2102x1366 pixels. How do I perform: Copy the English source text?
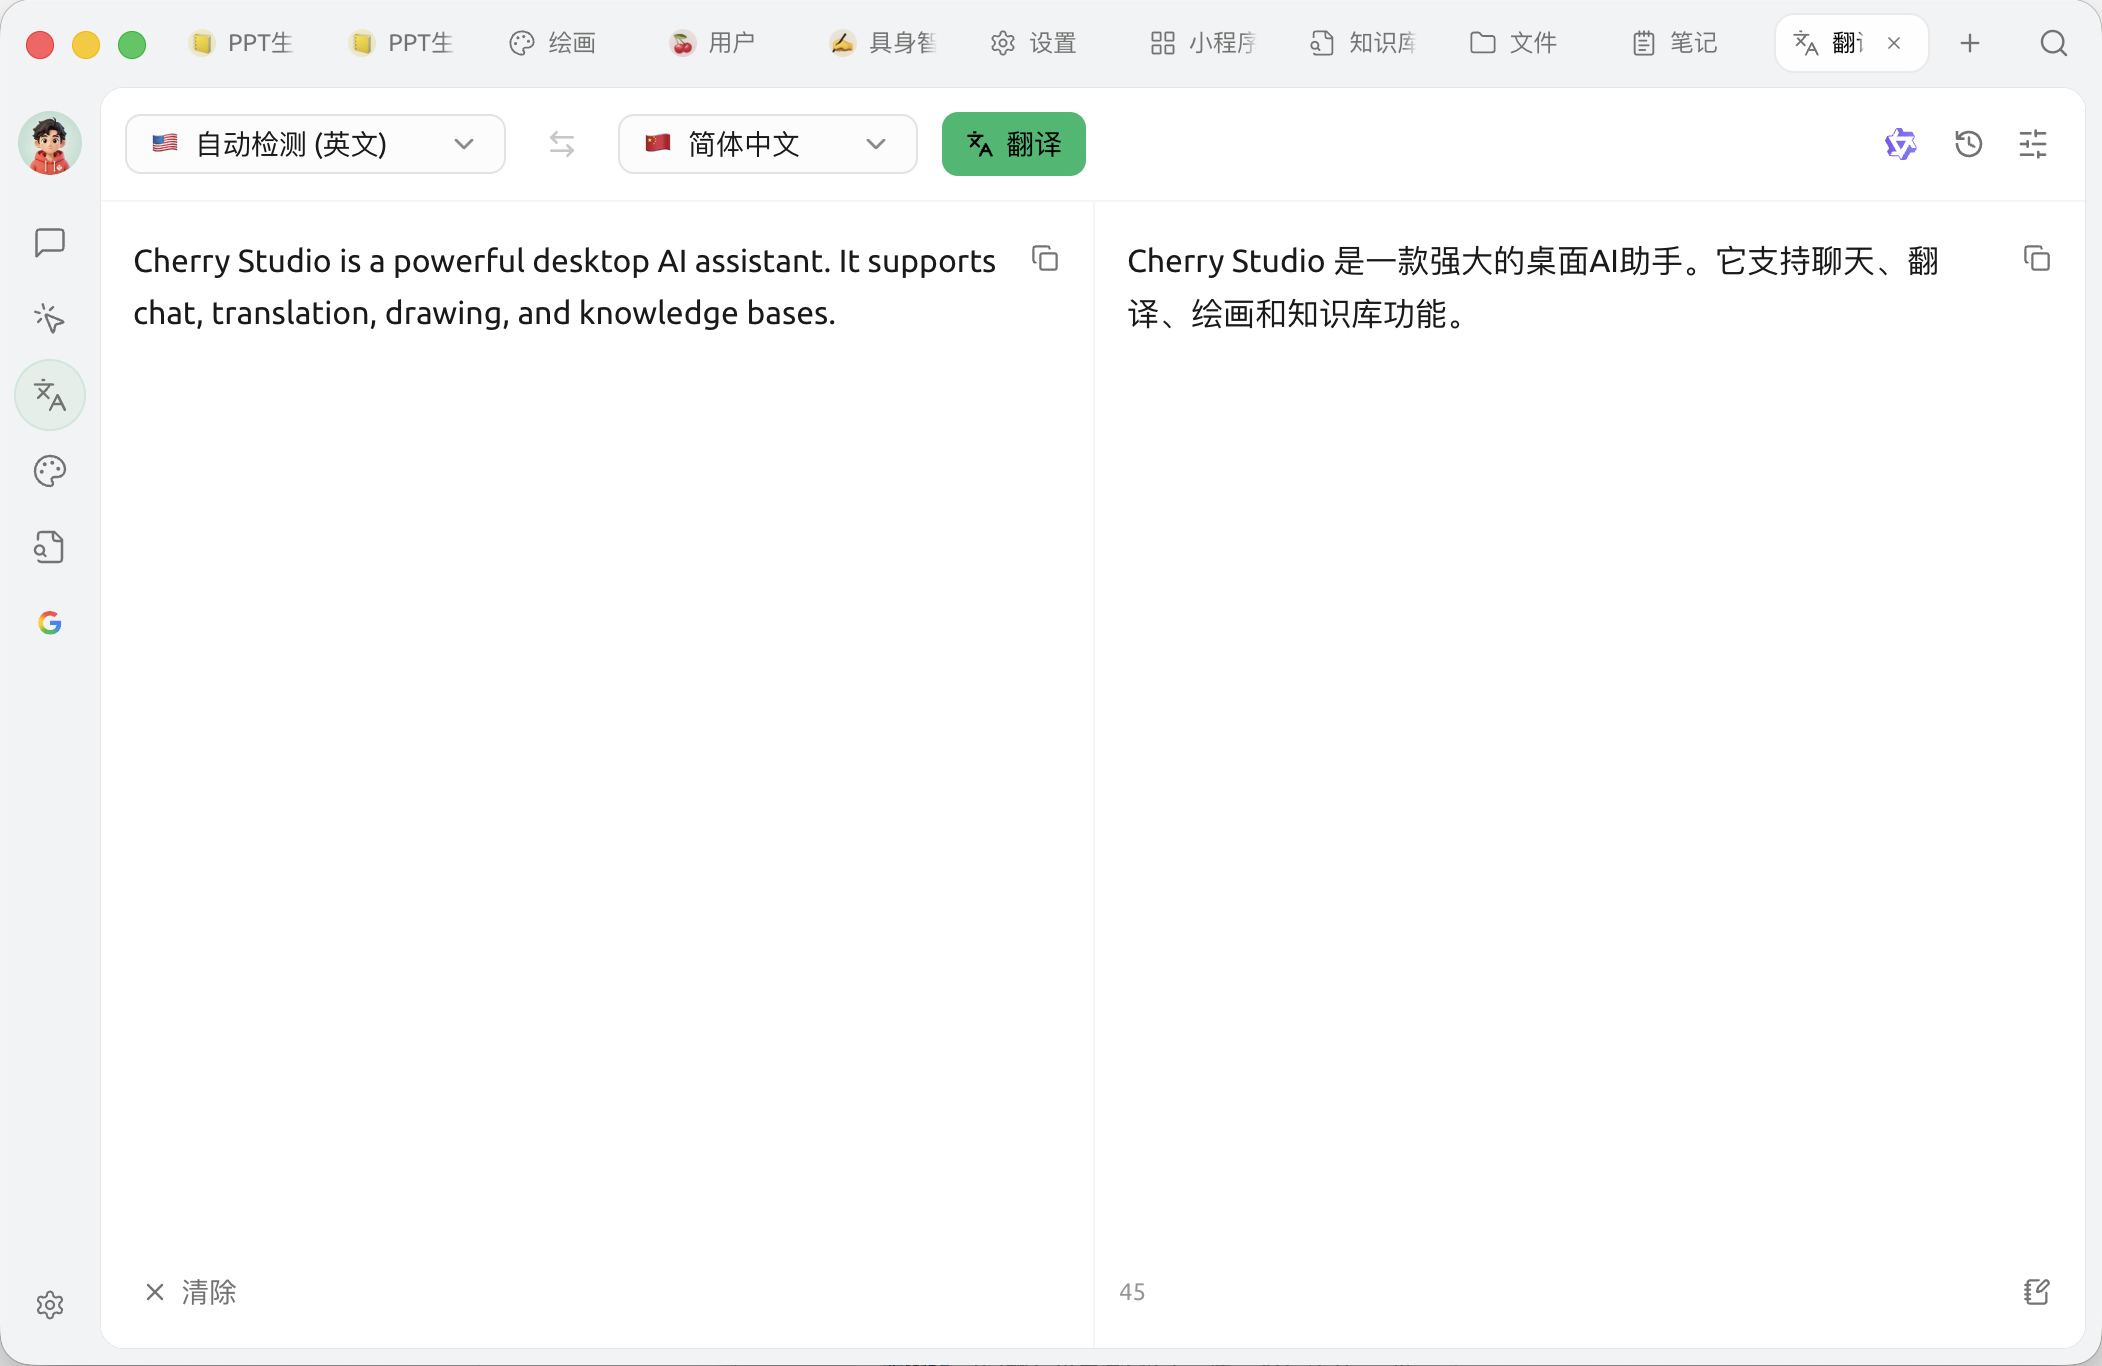pyautogui.click(x=1045, y=259)
